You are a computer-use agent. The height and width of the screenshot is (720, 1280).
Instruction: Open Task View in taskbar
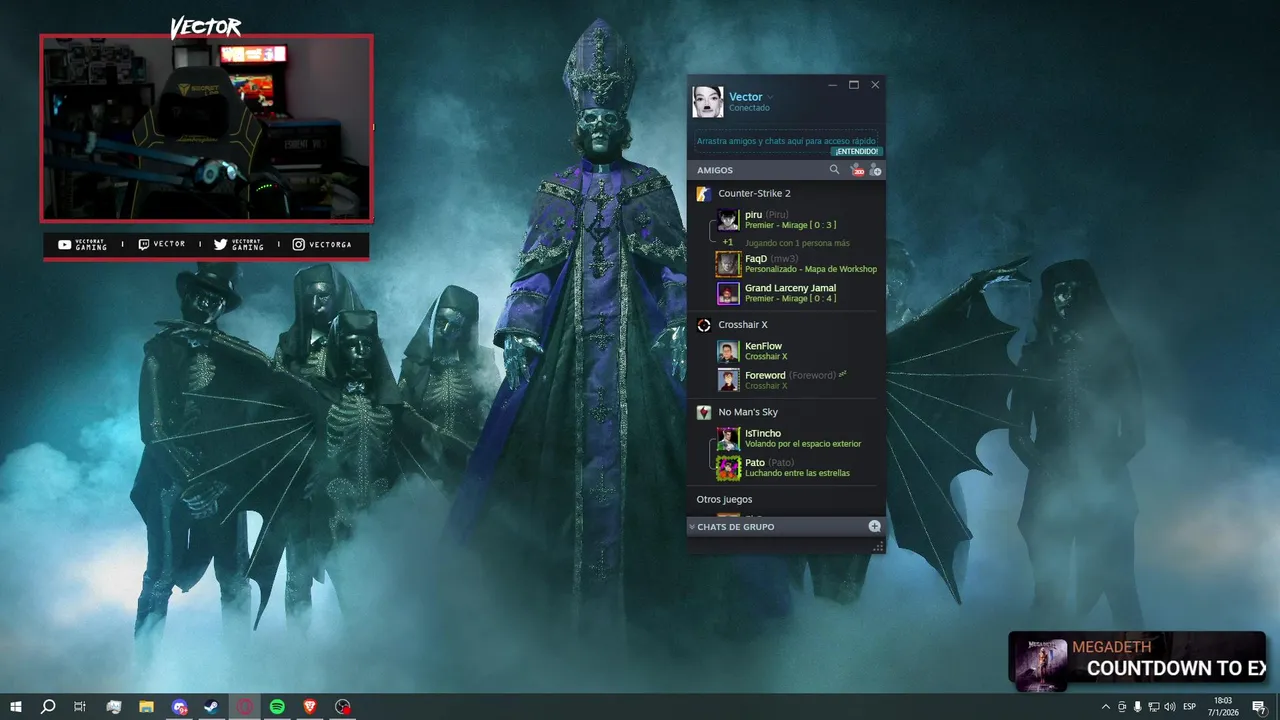click(x=80, y=706)
